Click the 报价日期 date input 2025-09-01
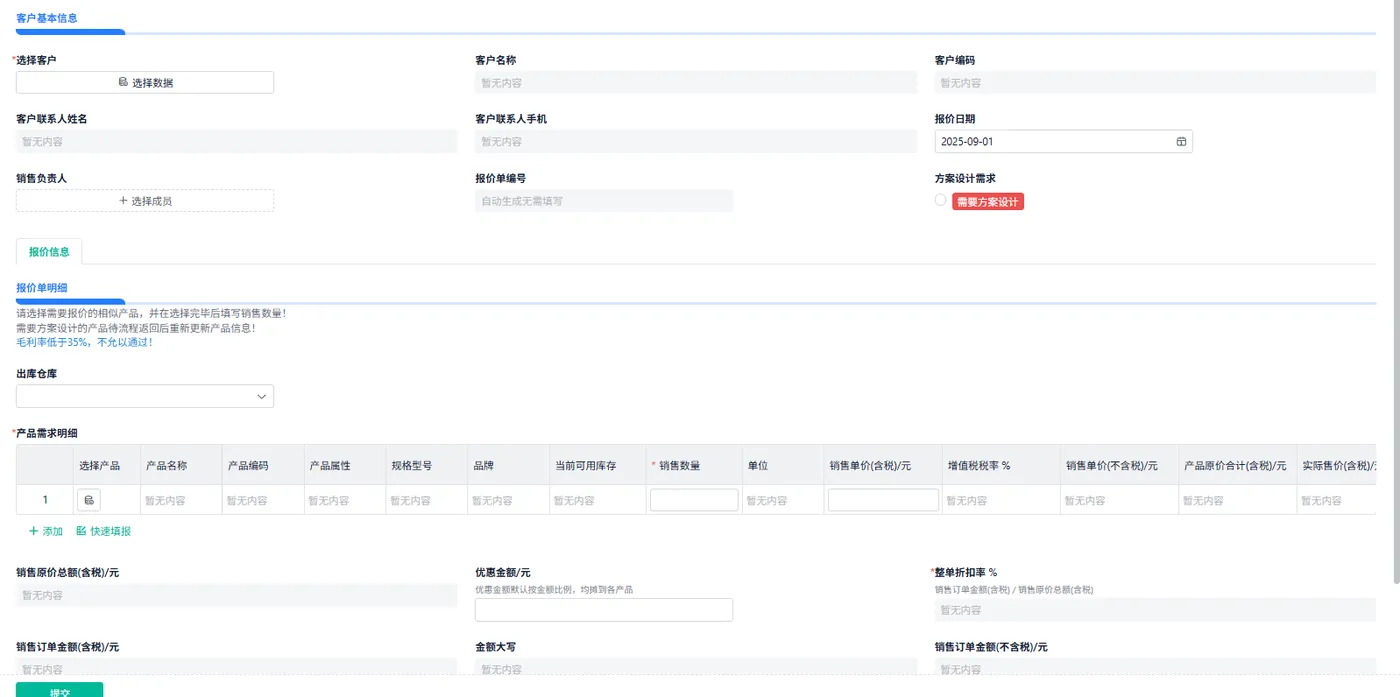1400x697 pixels. pyautogui.click(x=1063, y=142)
